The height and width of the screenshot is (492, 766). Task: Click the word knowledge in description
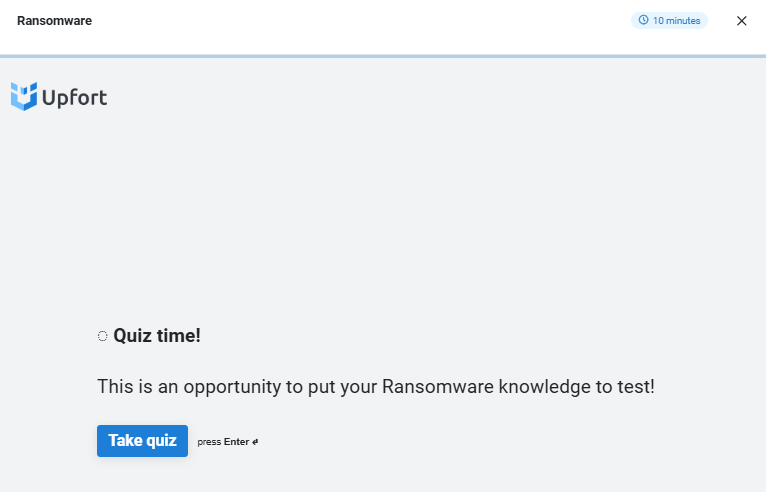(544, 387)
